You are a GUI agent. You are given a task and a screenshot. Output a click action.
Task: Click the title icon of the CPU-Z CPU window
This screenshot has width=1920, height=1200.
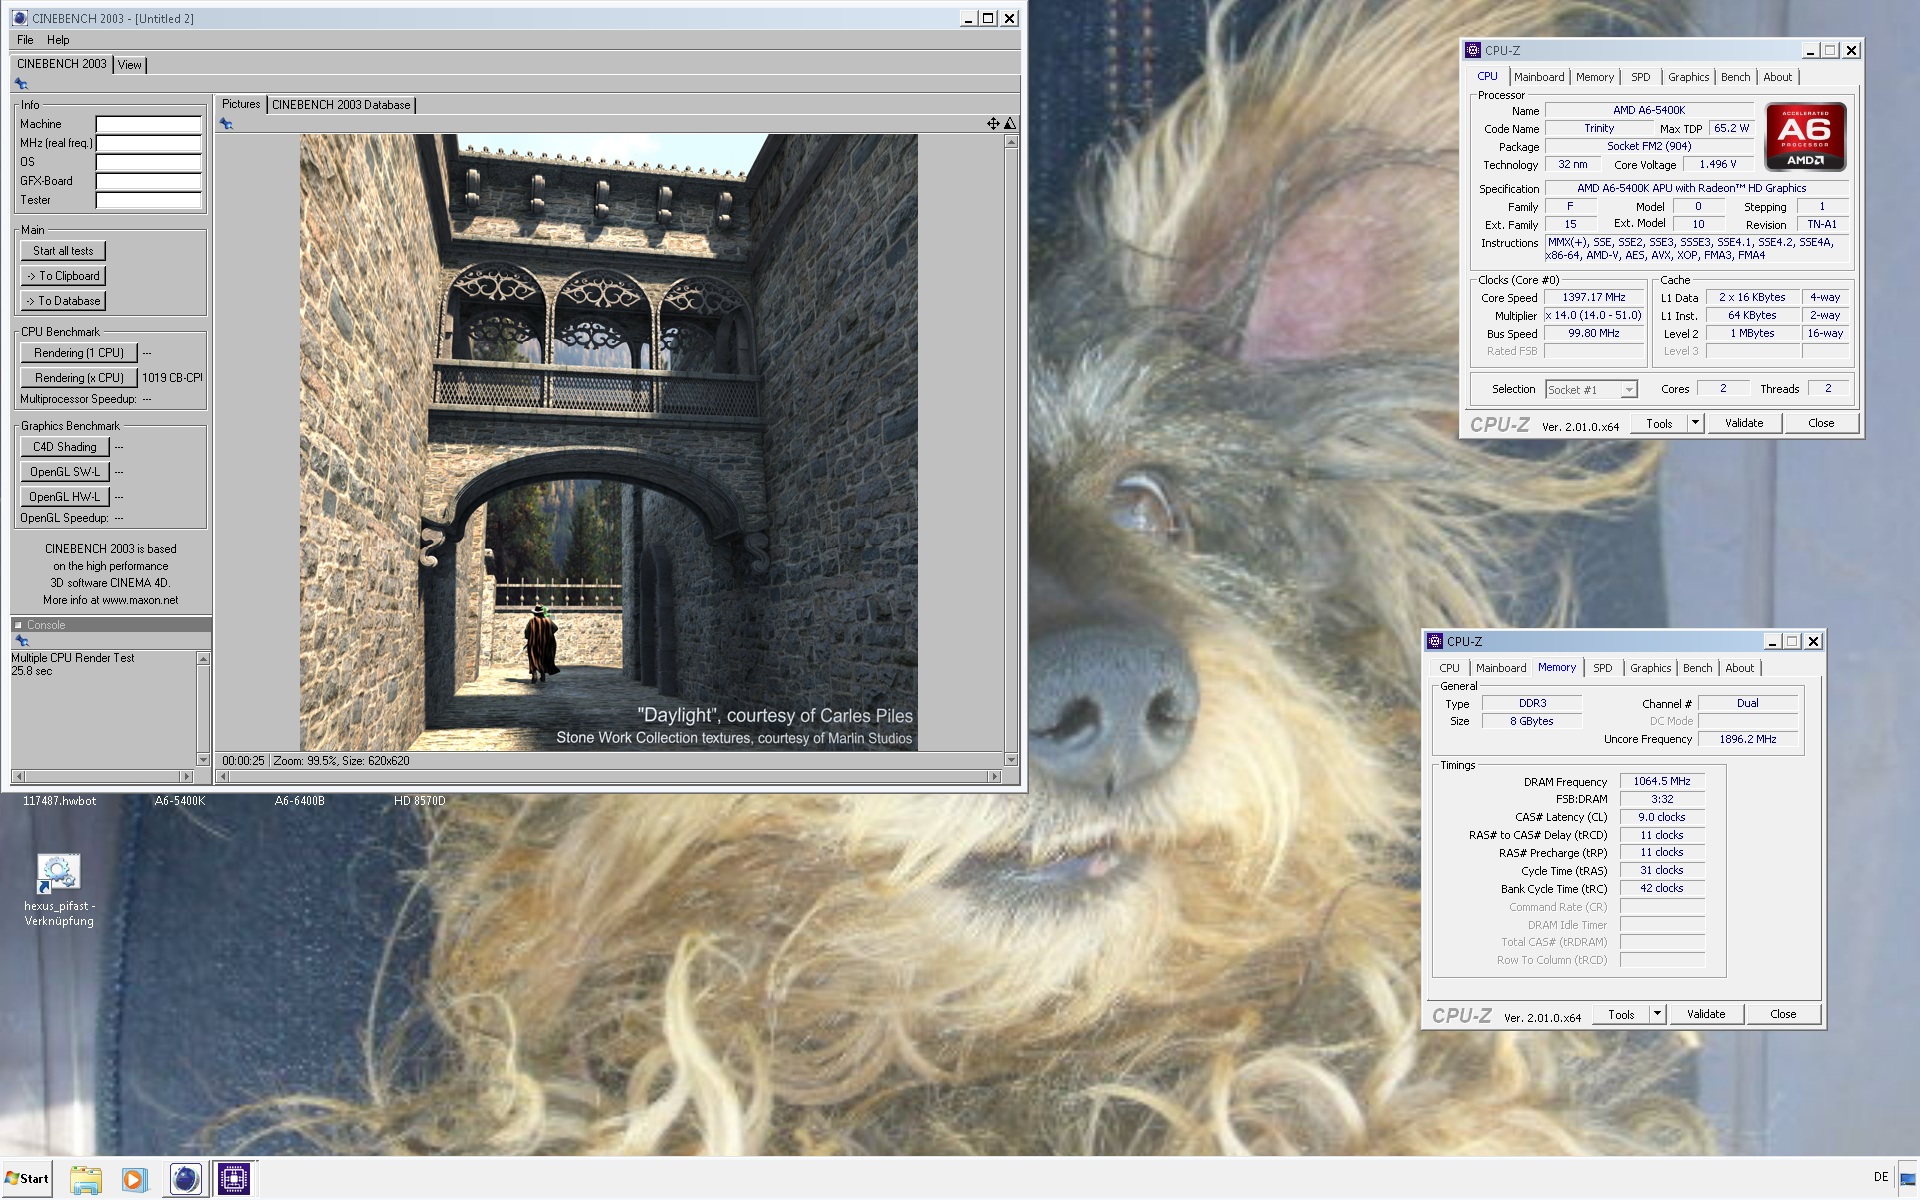1473,50
